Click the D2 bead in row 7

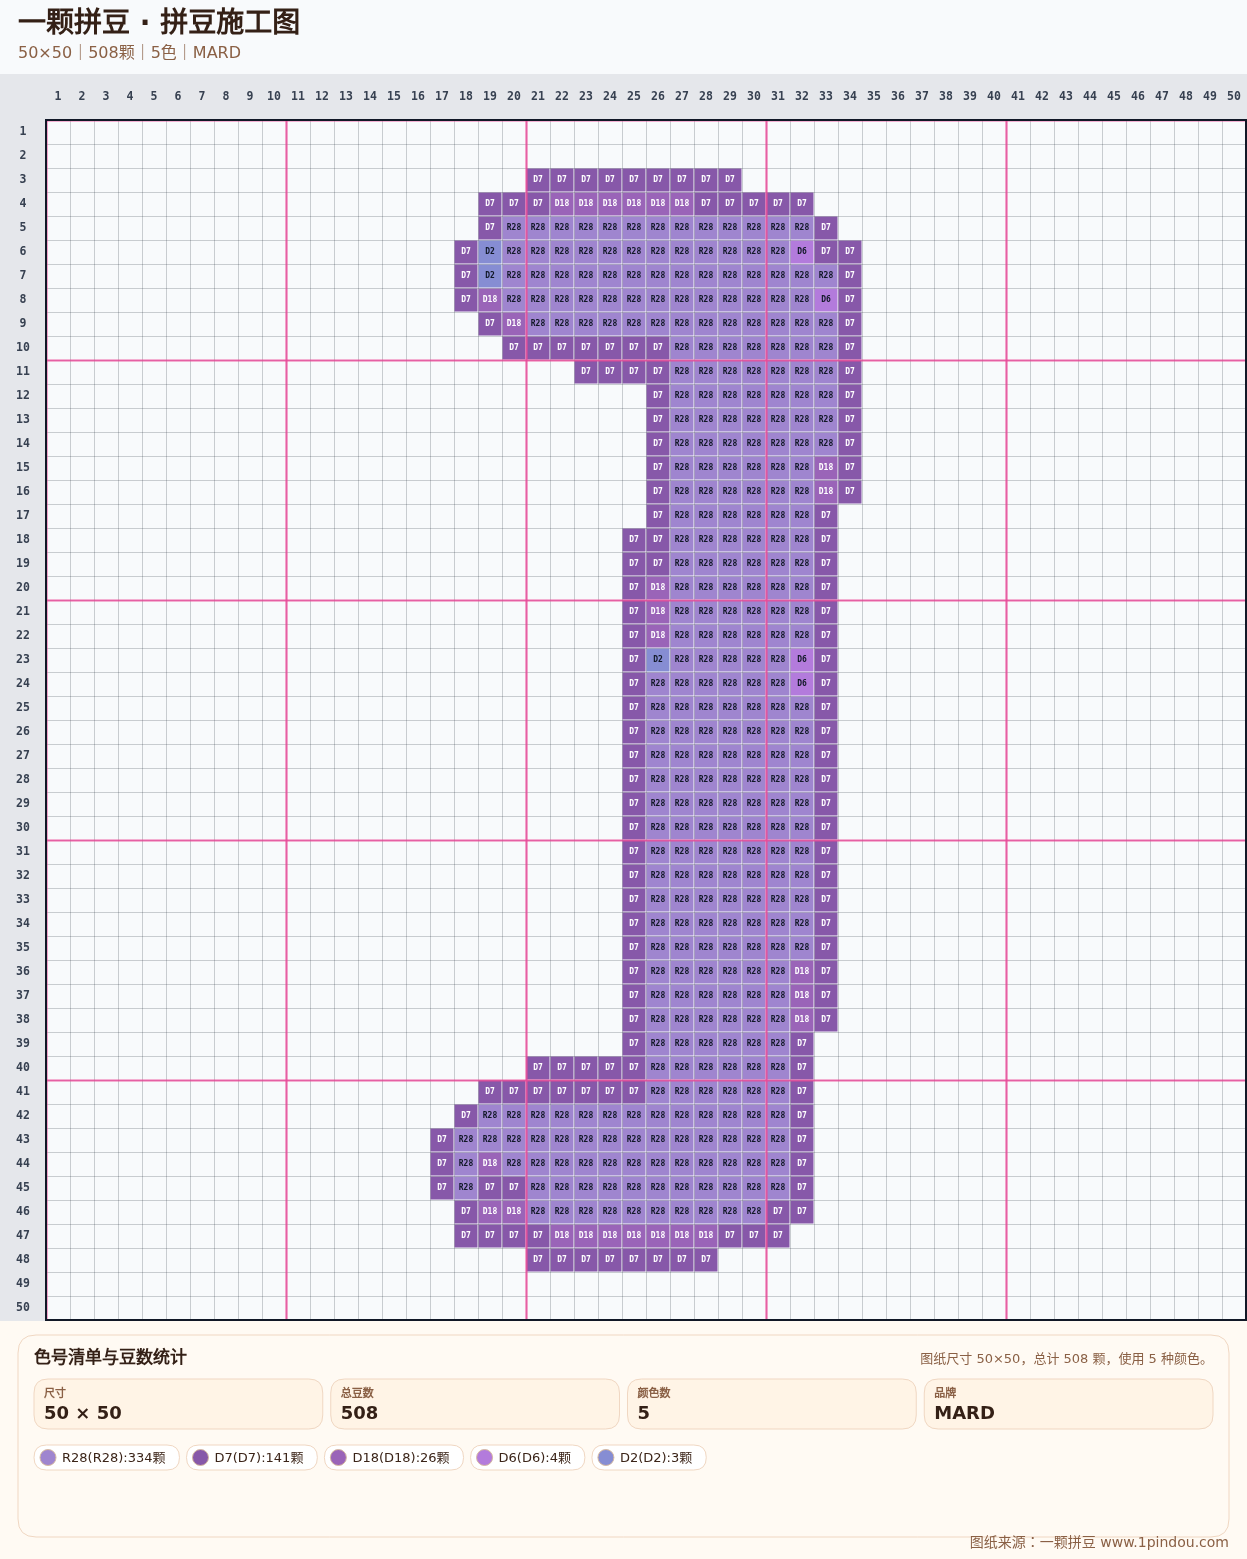pos(490,275)
